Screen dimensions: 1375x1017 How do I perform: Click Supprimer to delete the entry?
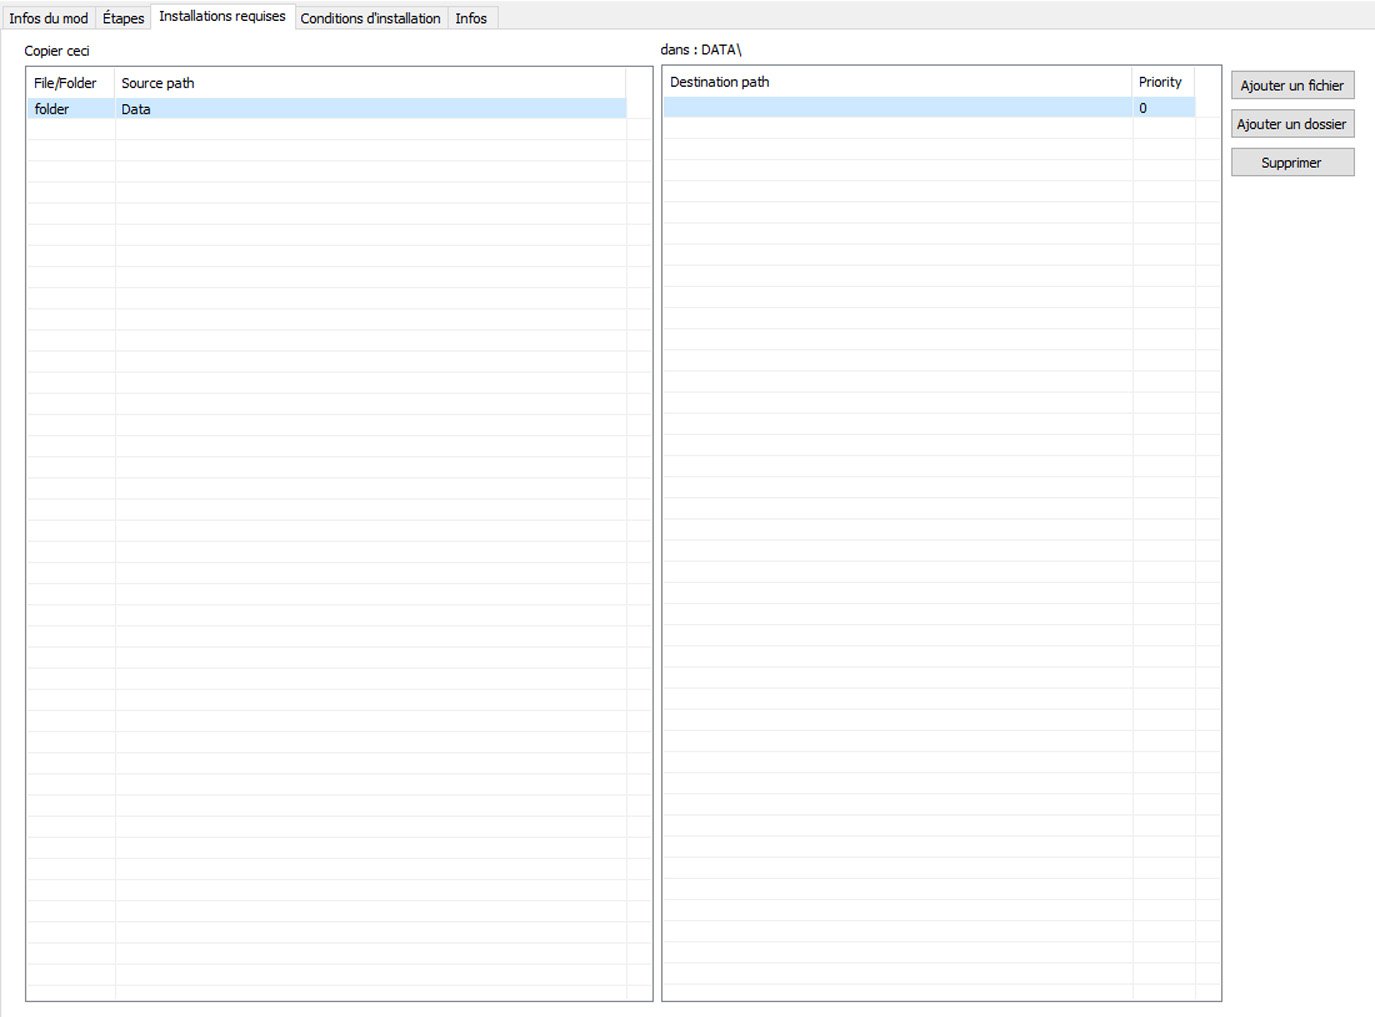click(1292, 162)
